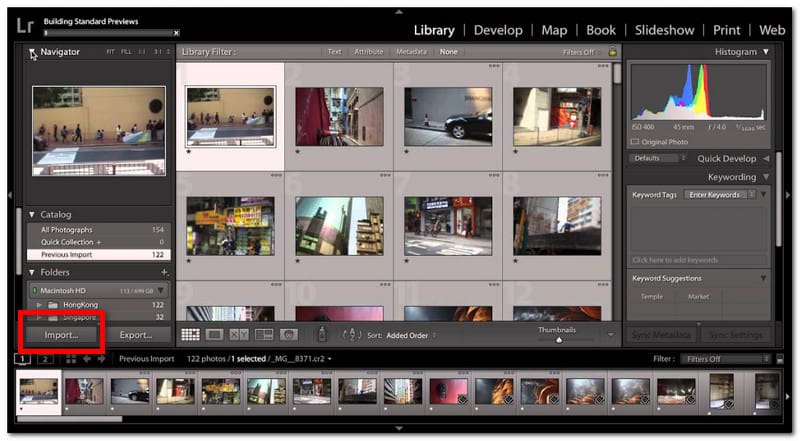
Task: Enable Metadata filter in Library Filter
Action: pos(411,52)
